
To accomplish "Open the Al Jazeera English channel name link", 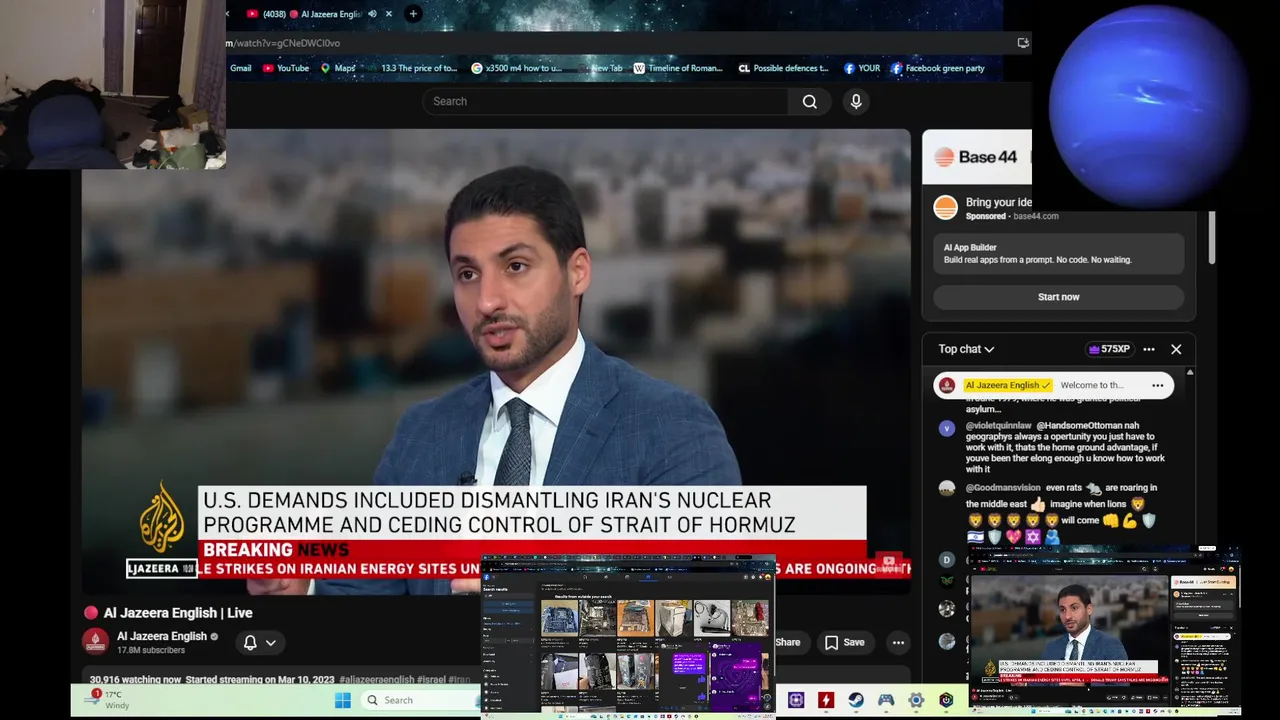I will [x=162, y=636].
